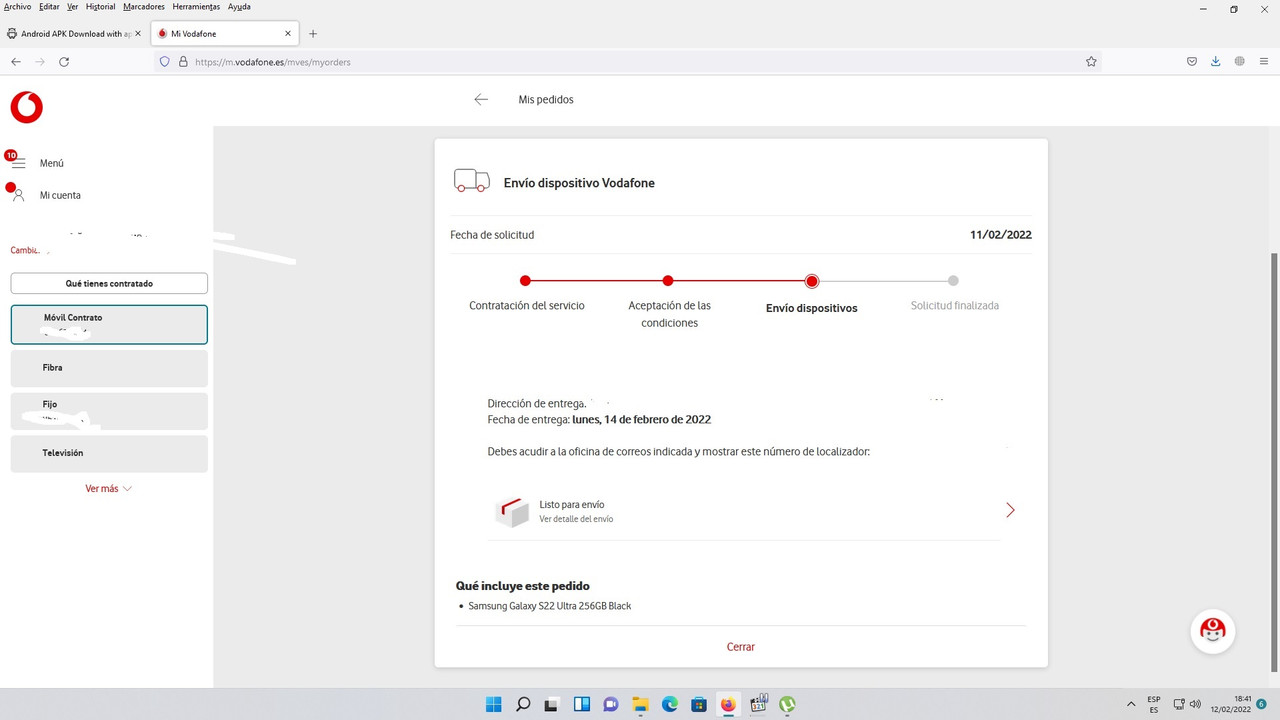Click the Vodafone logo
Screen dimensions: 1280x720
26,107
